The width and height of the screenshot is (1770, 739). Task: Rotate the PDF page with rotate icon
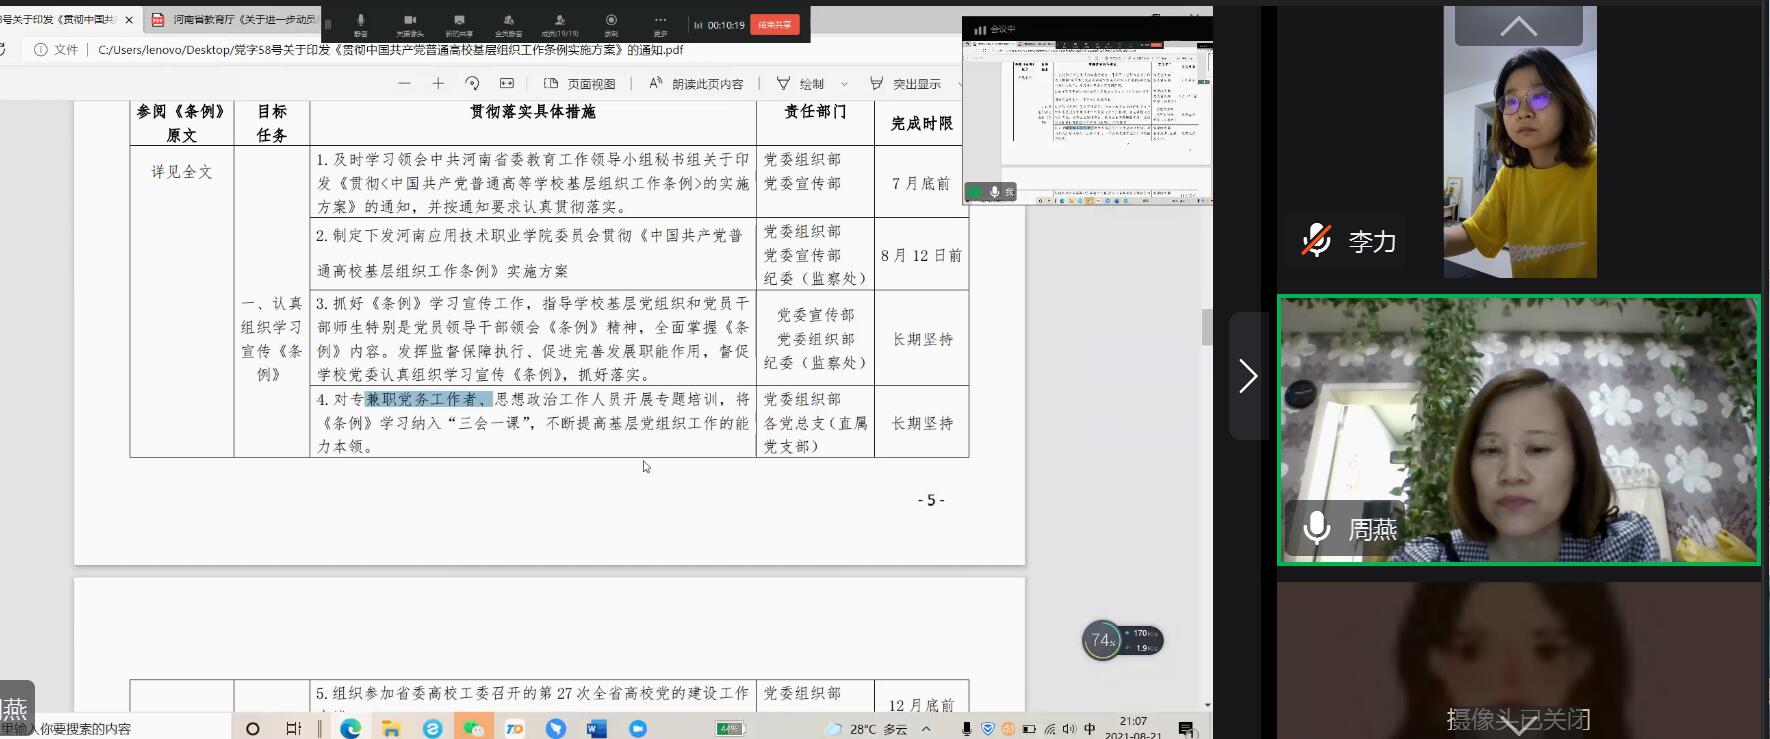click(472, 84)
